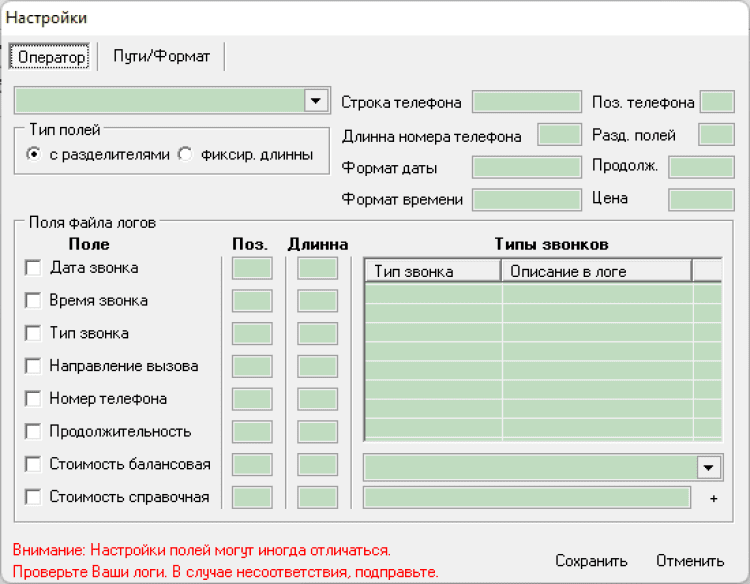
Task: Click the Строка телефона input field
Action: [x=527, y=102]
